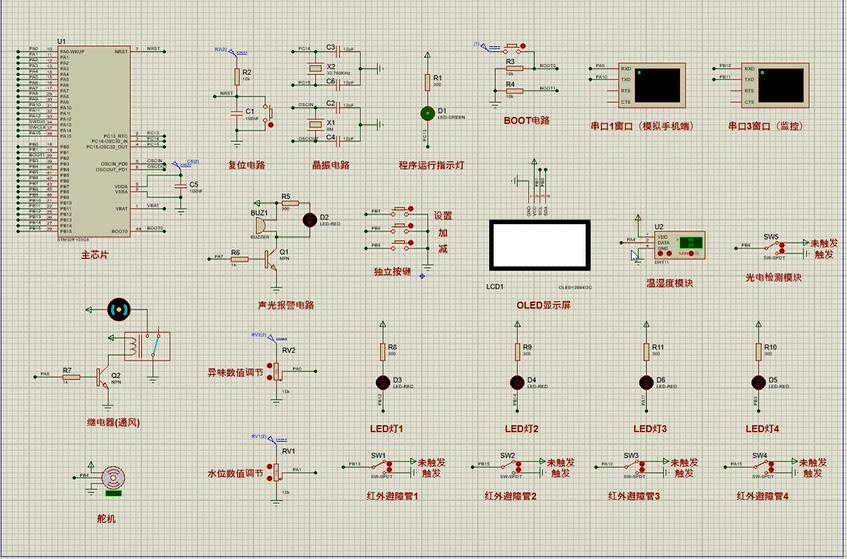Viewport: 847px width, 559px height.
Task: Select crystal X1 in the oscillator circuit
Action: [314, 124]
